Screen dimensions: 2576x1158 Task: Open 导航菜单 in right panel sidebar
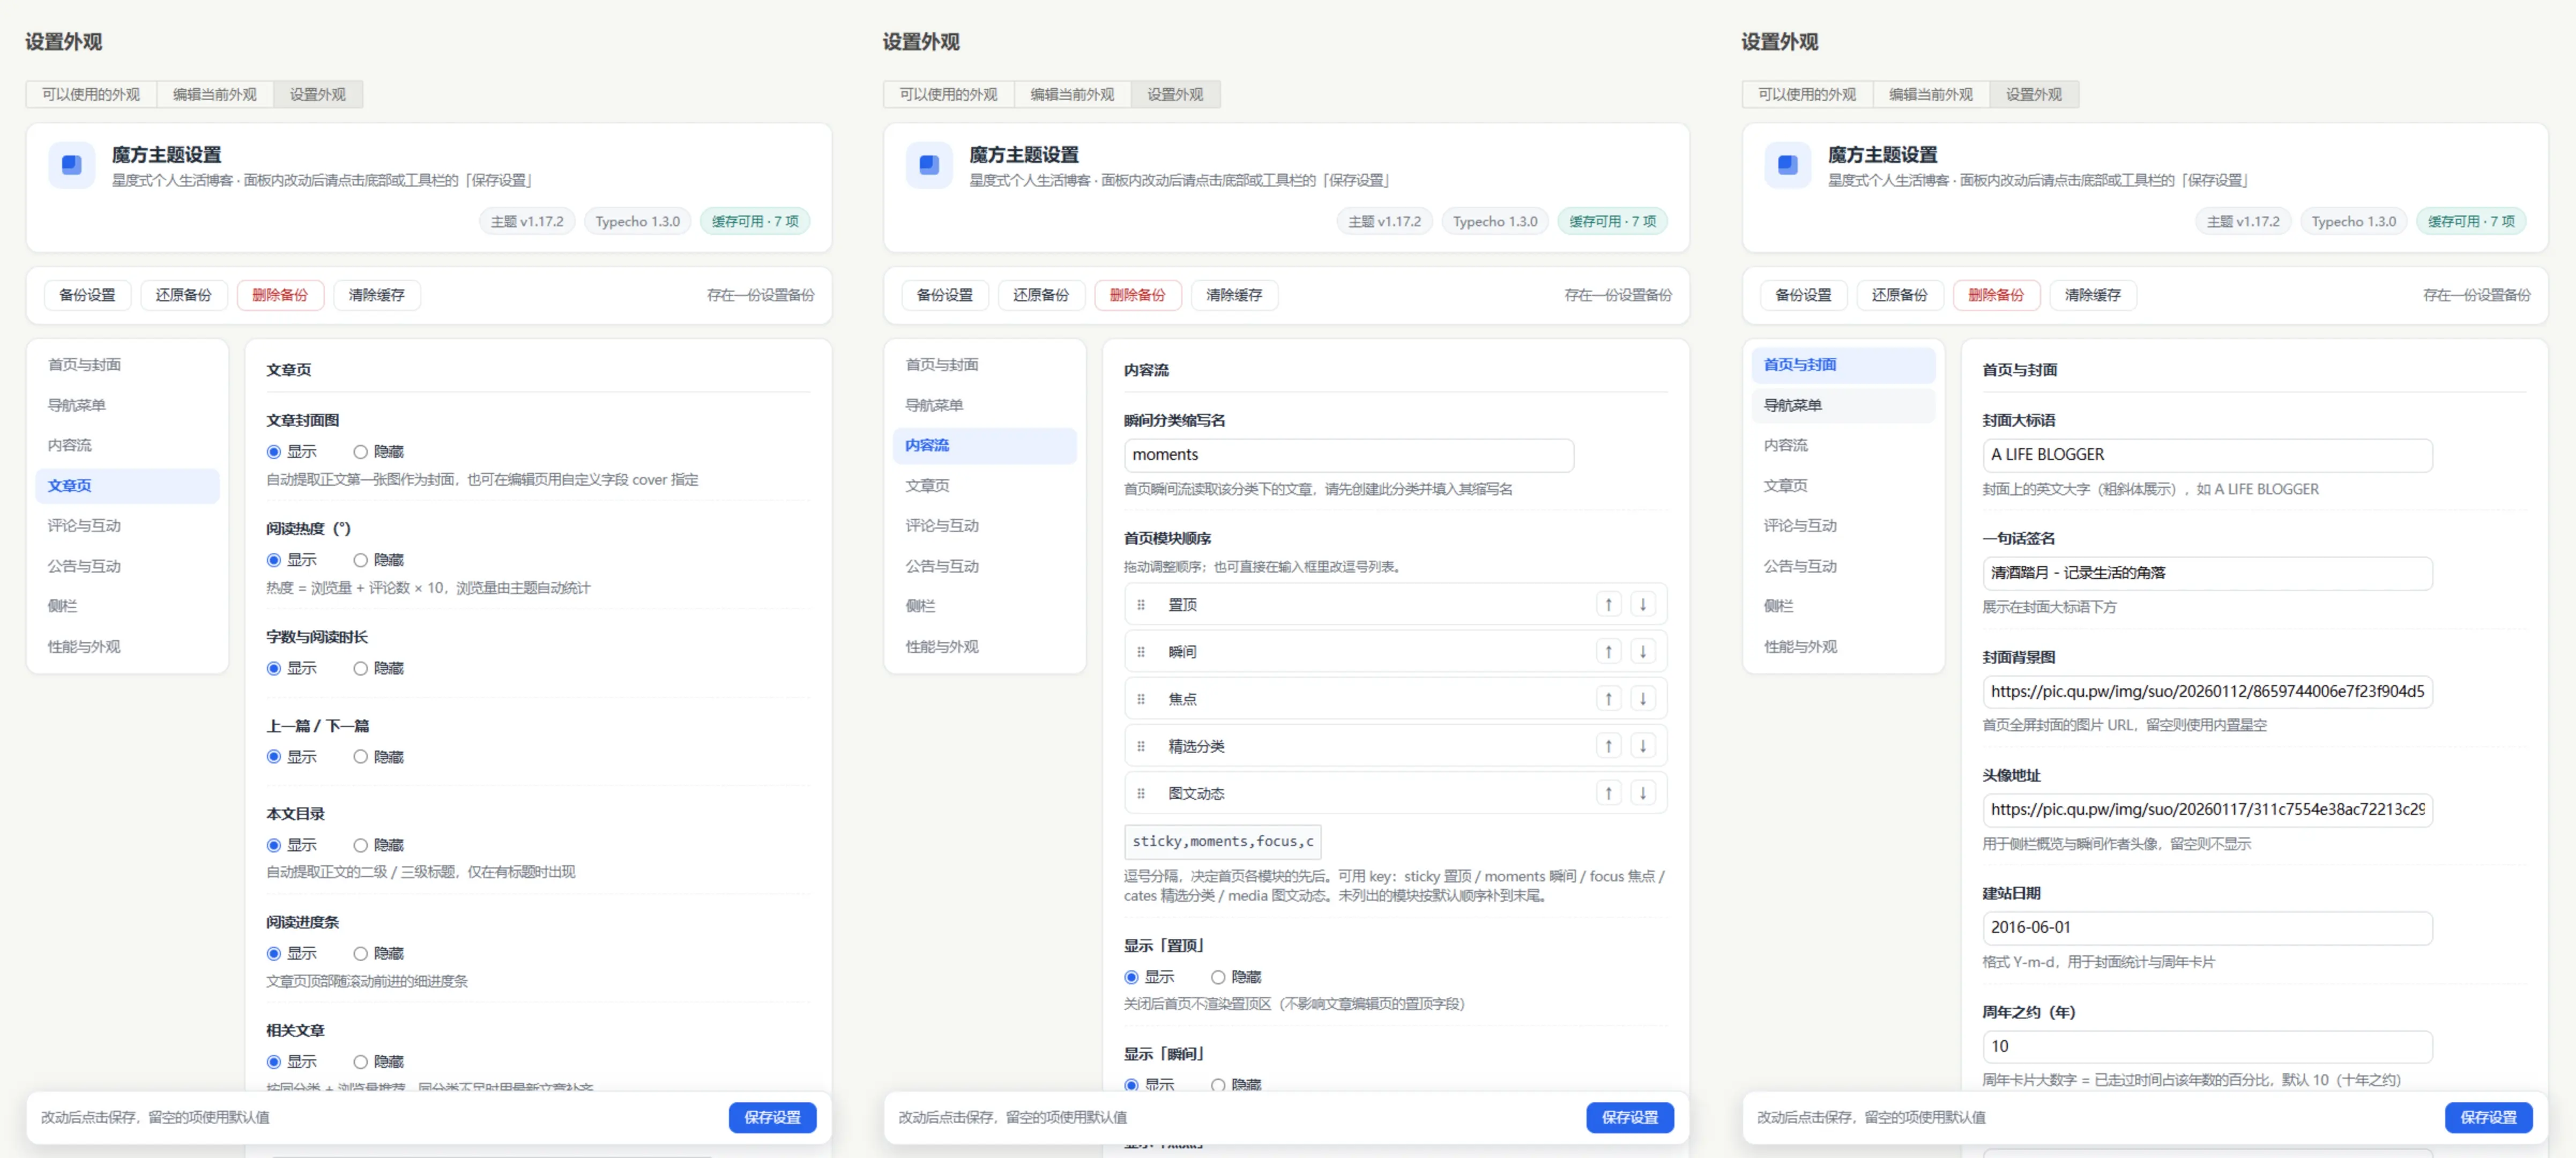coord(1843,405)
